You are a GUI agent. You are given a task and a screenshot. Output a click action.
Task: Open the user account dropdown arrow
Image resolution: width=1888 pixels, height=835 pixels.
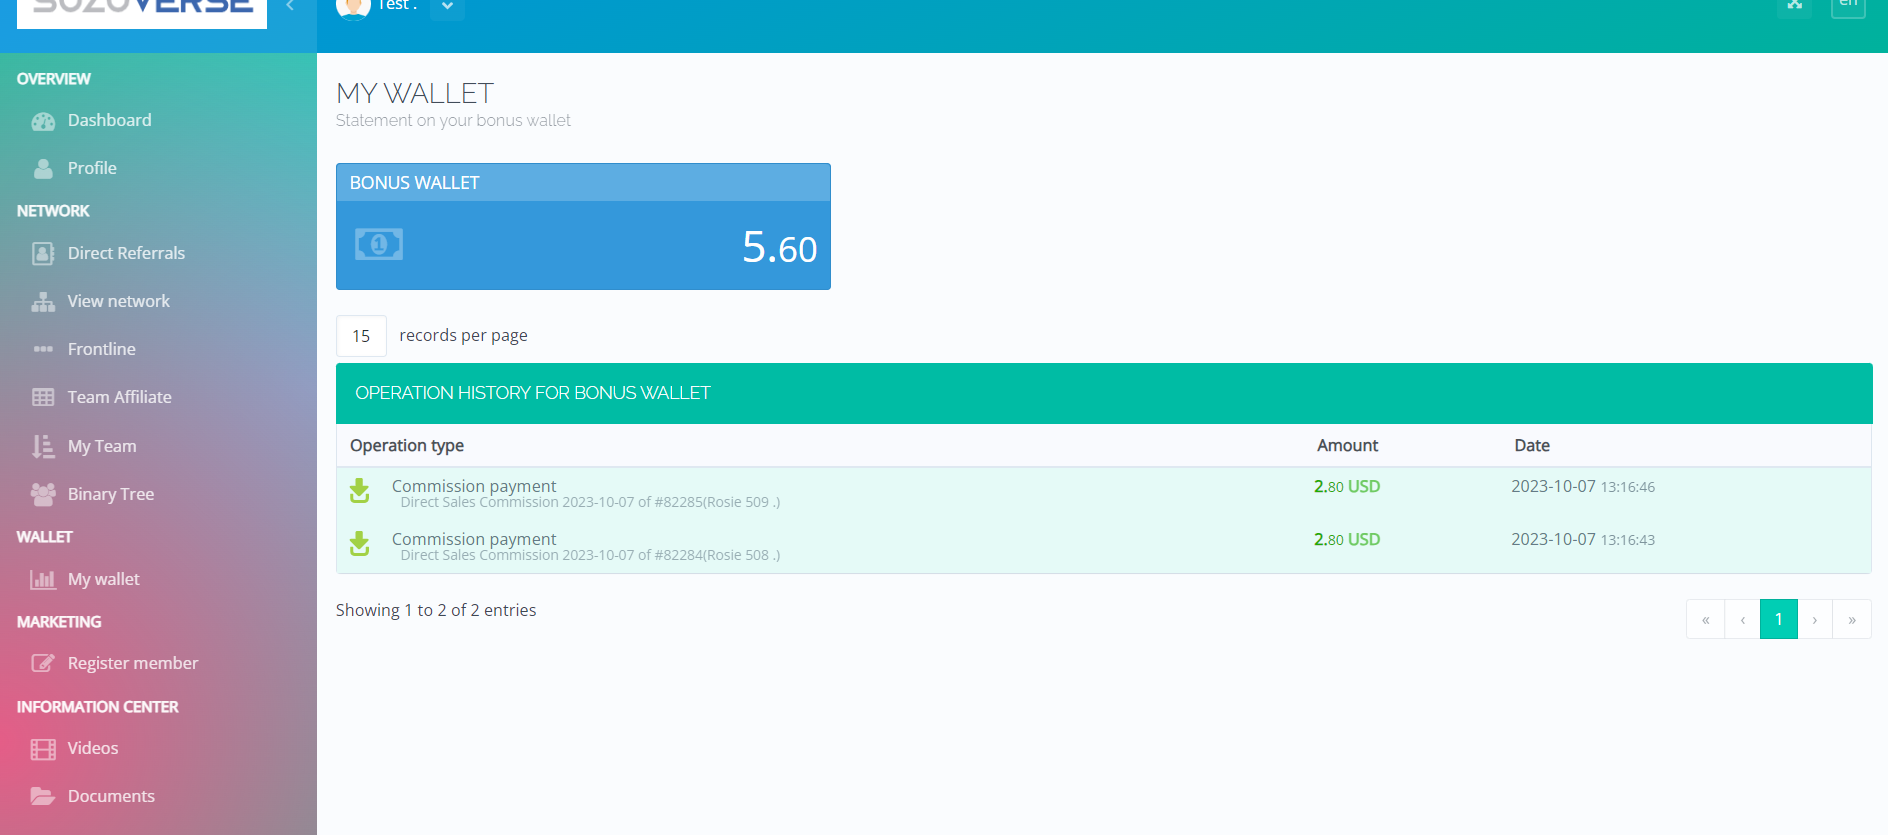pos(447,7)
